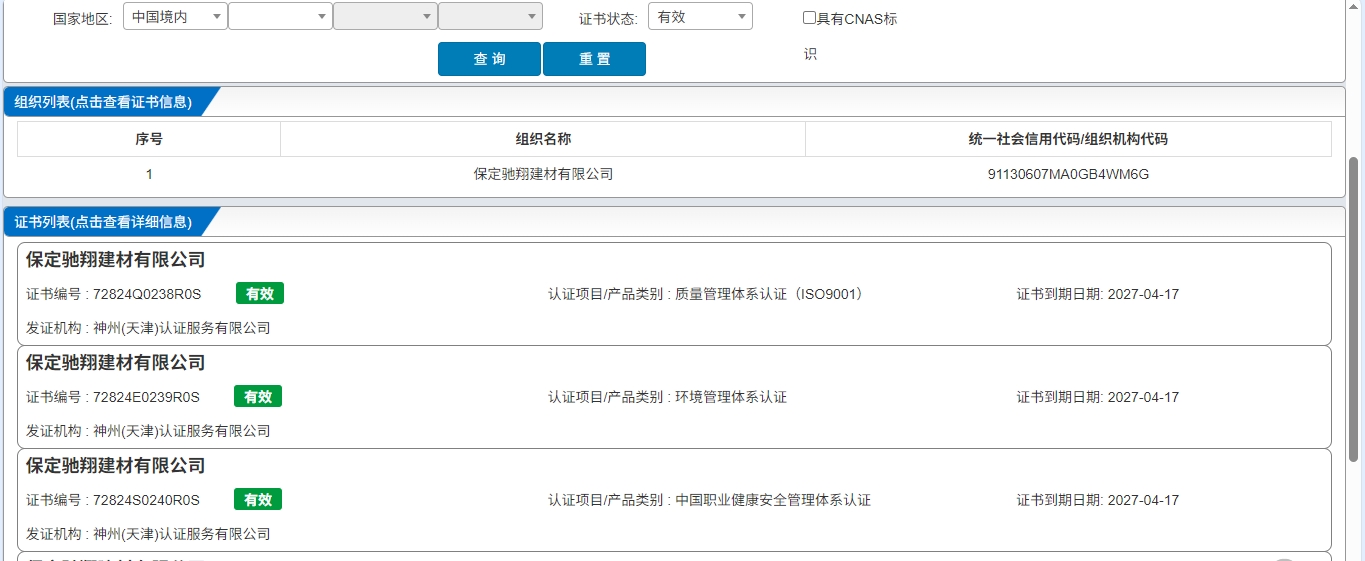Click credit code 91130607MA0GB4WM6G

pyautogui.click(x=1068, y=174)
